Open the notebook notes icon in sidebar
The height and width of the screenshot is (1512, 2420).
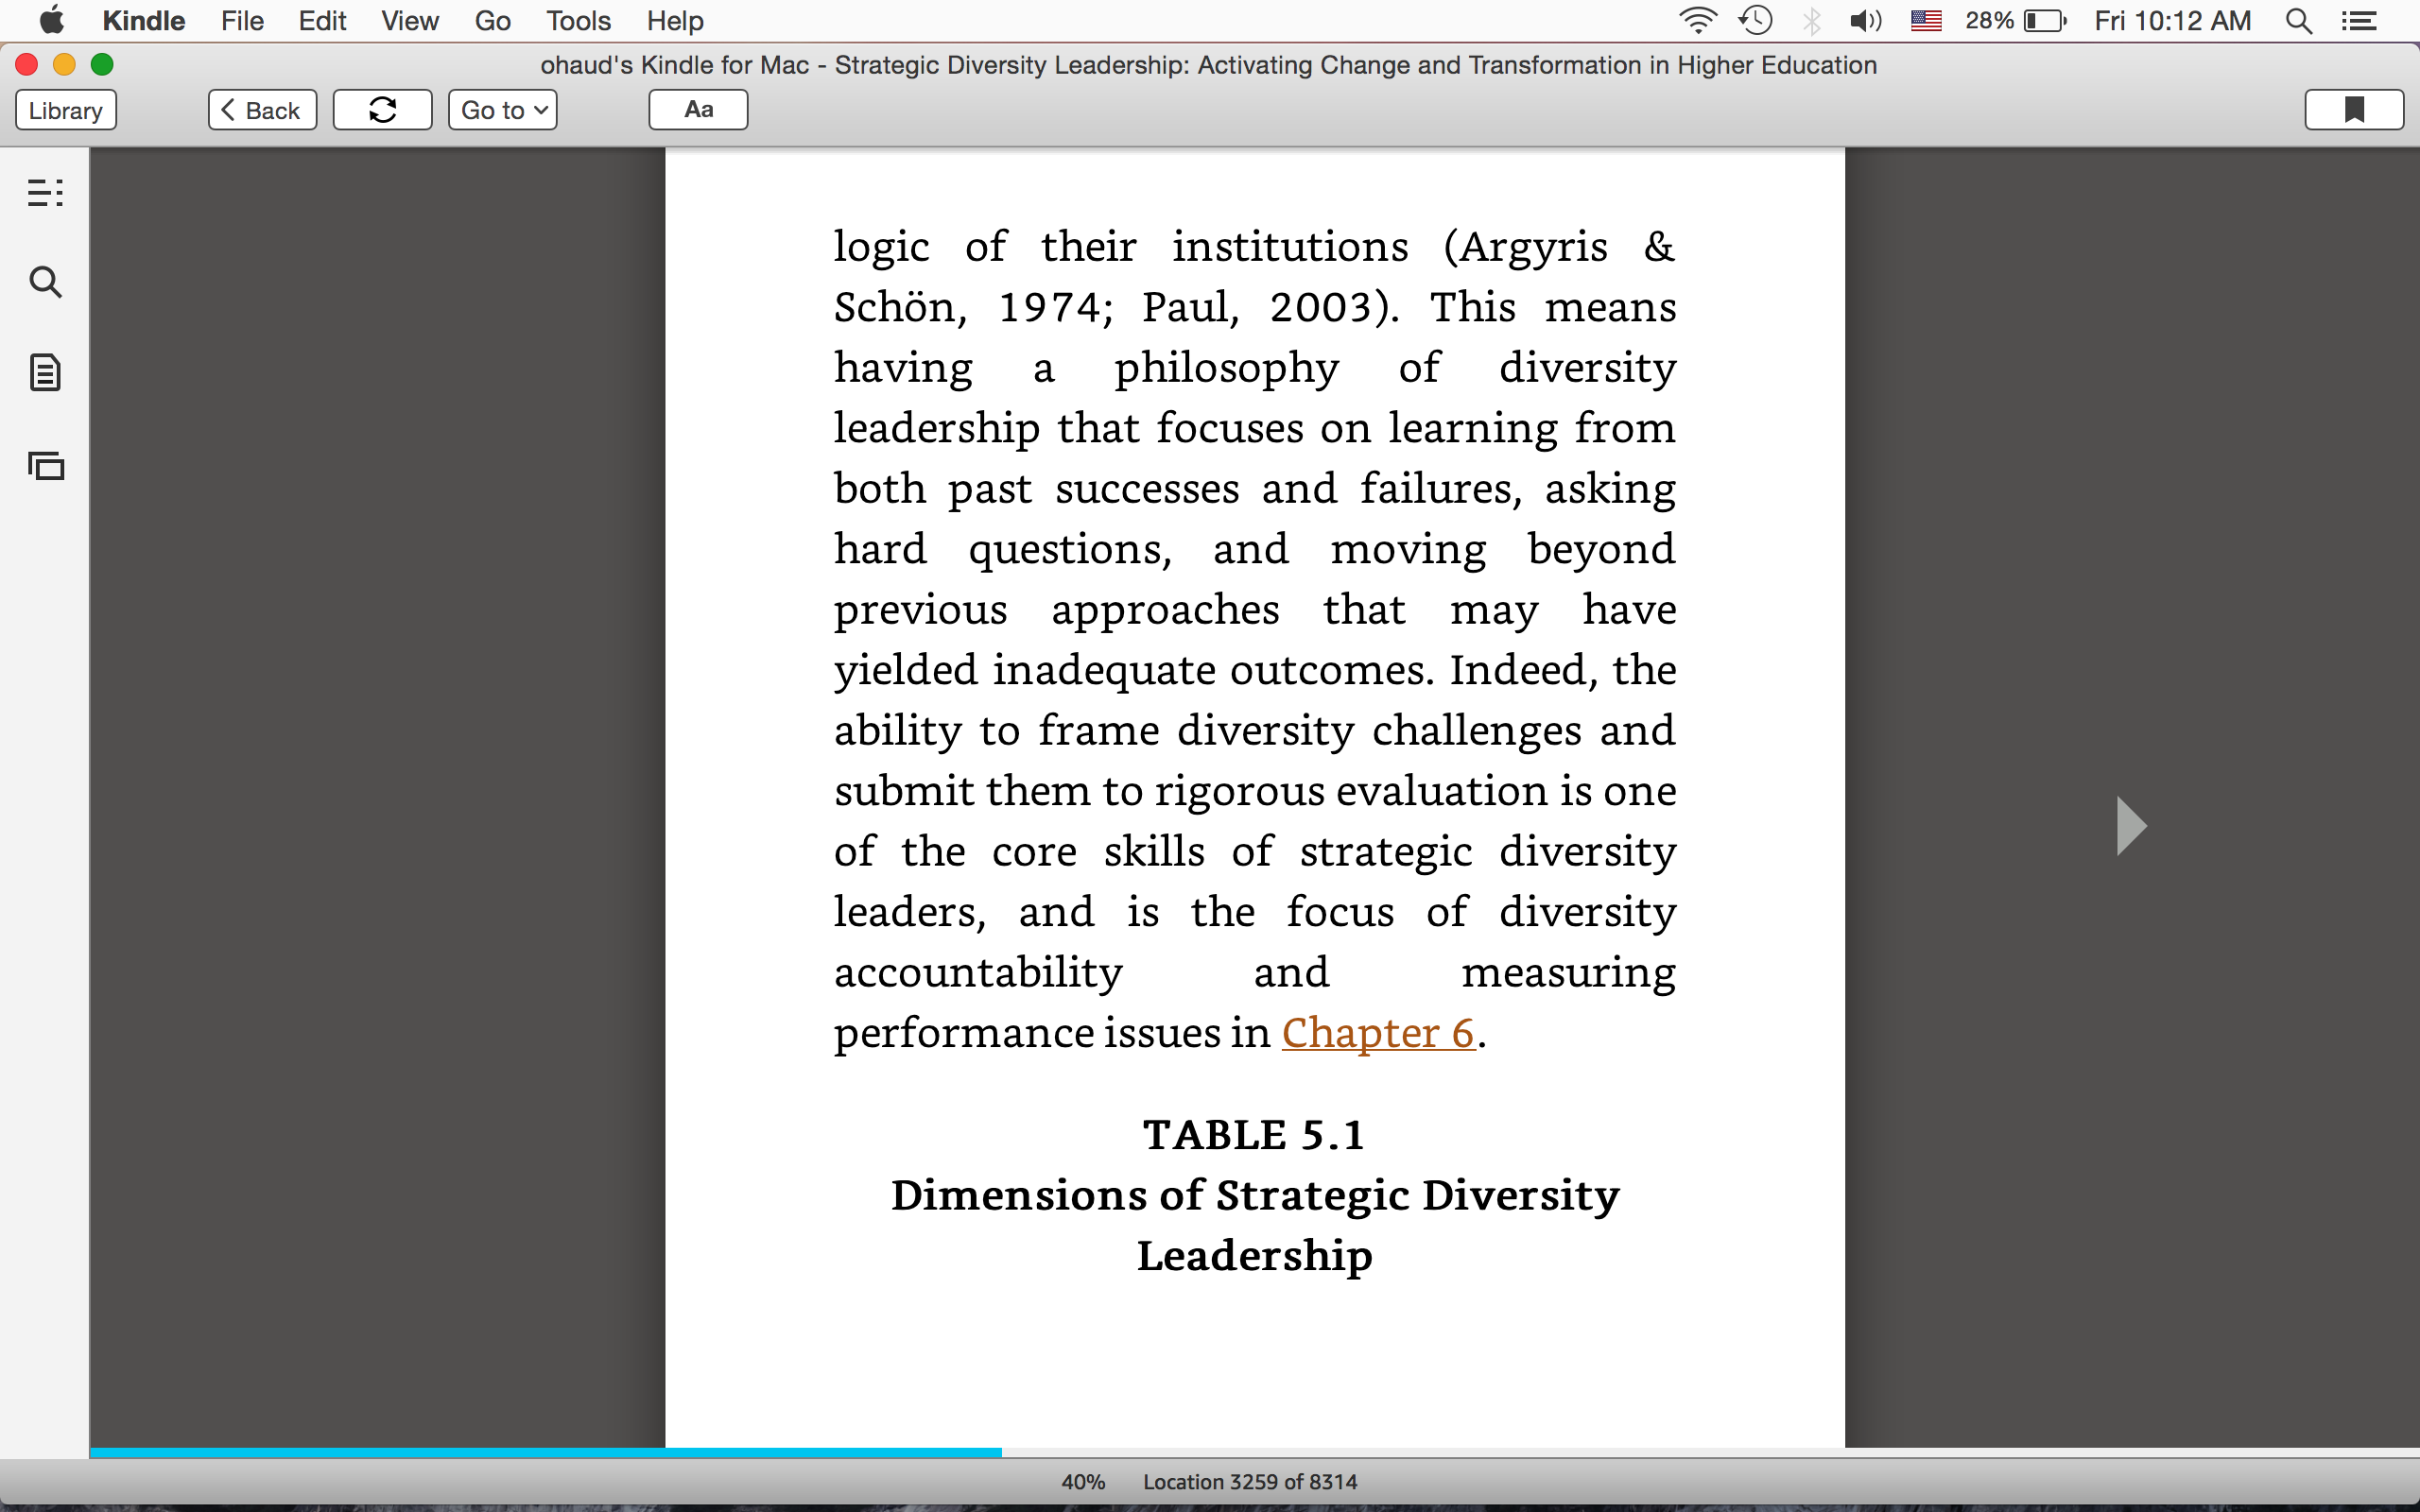[45, 373]
